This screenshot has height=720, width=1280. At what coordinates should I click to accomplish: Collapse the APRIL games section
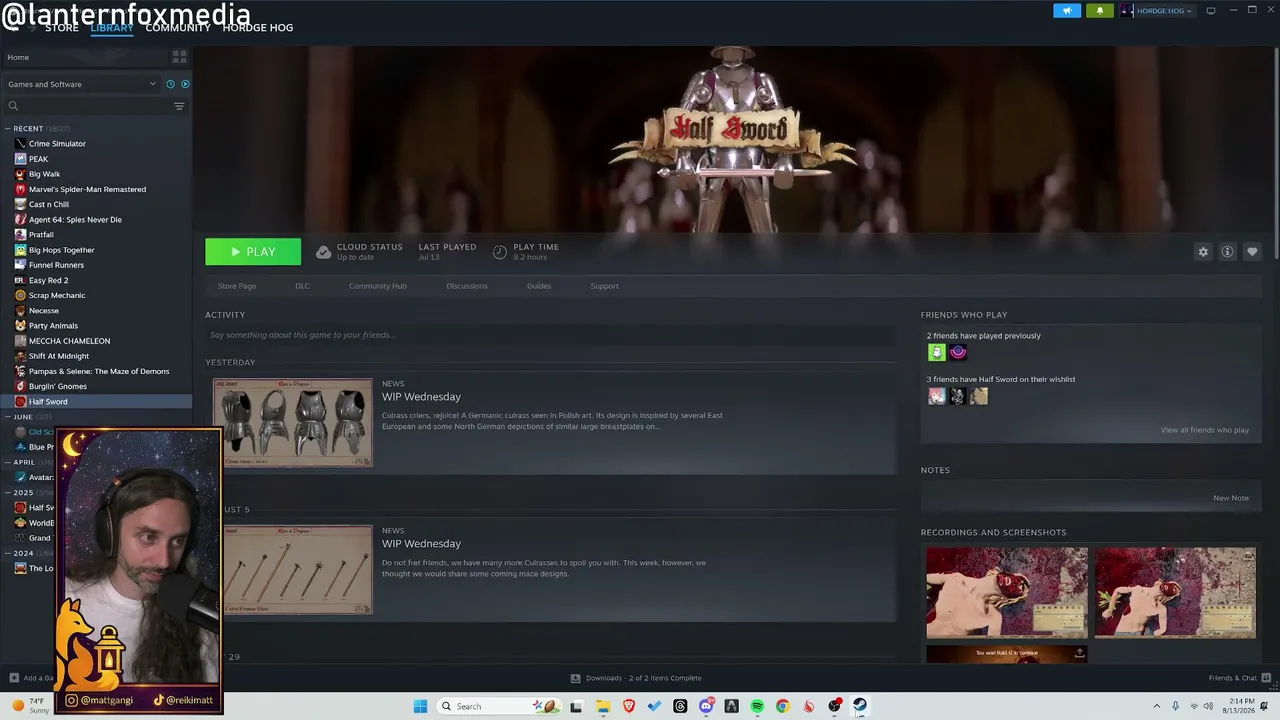coord(8,462)
